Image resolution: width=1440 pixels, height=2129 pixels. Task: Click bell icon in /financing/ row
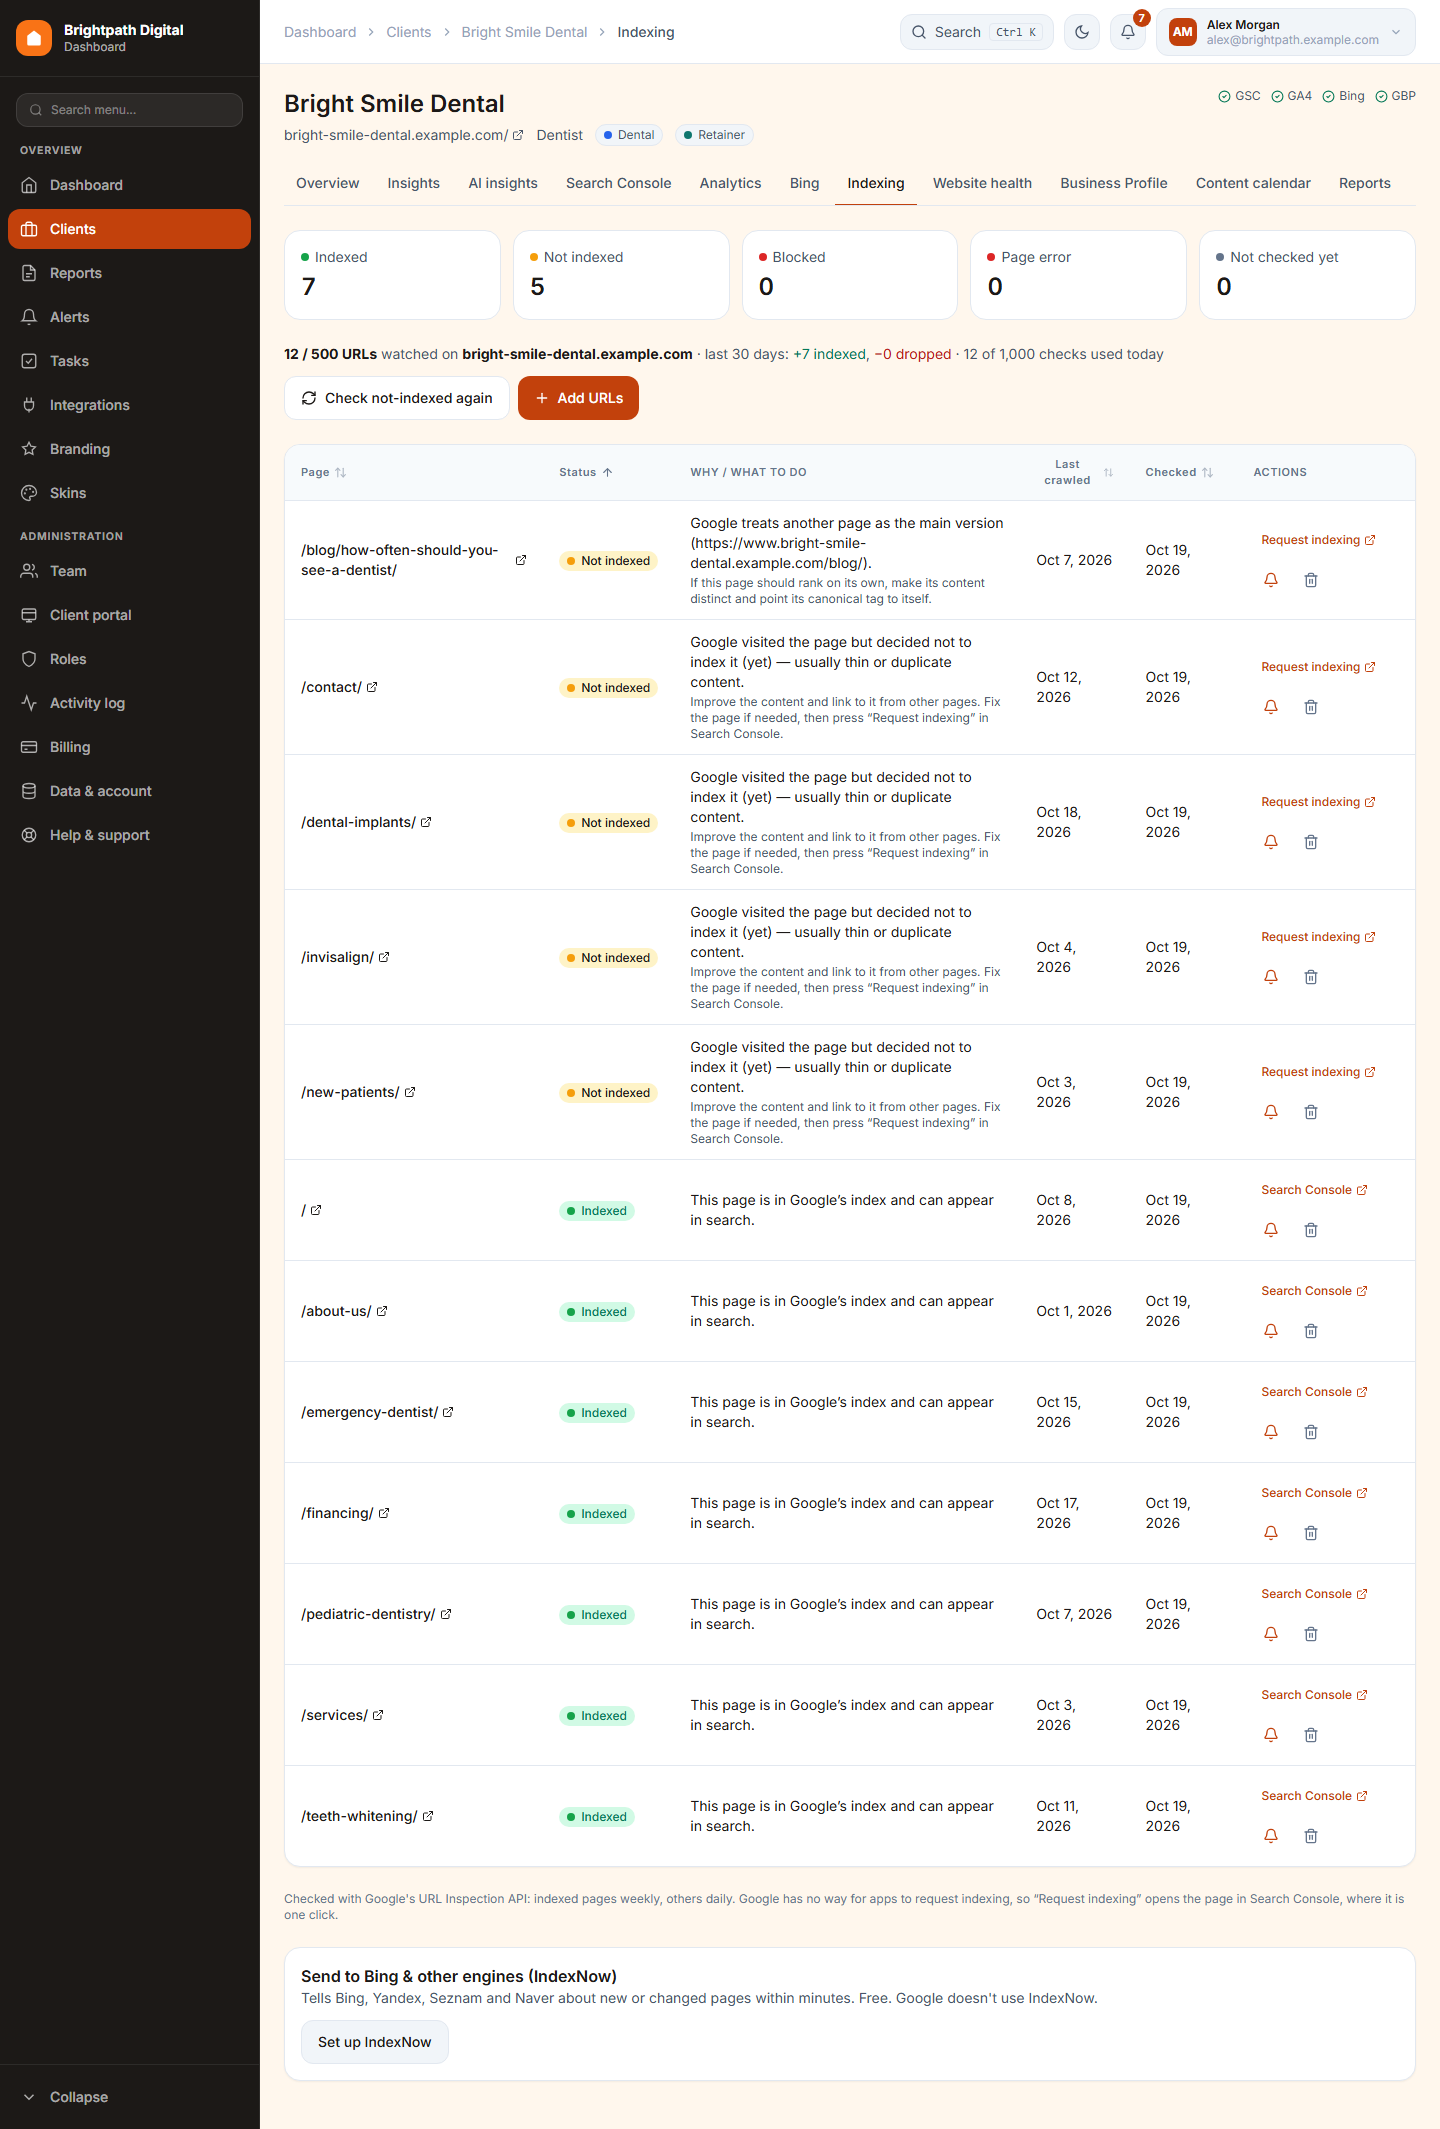pyautogui.click(x=1271, y=1533)
